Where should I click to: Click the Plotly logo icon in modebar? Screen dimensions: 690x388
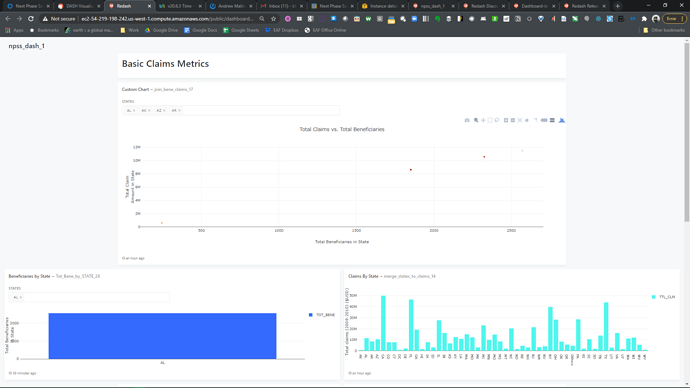(x=562, y=120)
